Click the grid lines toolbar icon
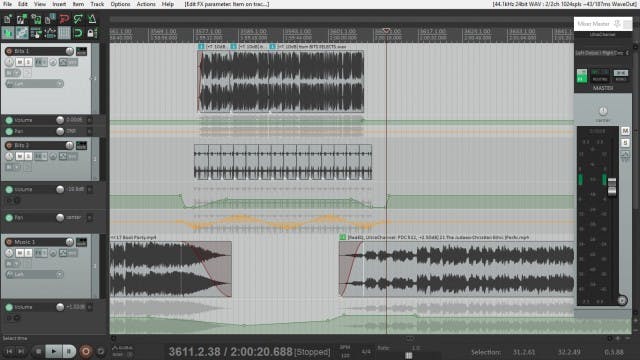 tap(64, 33)
